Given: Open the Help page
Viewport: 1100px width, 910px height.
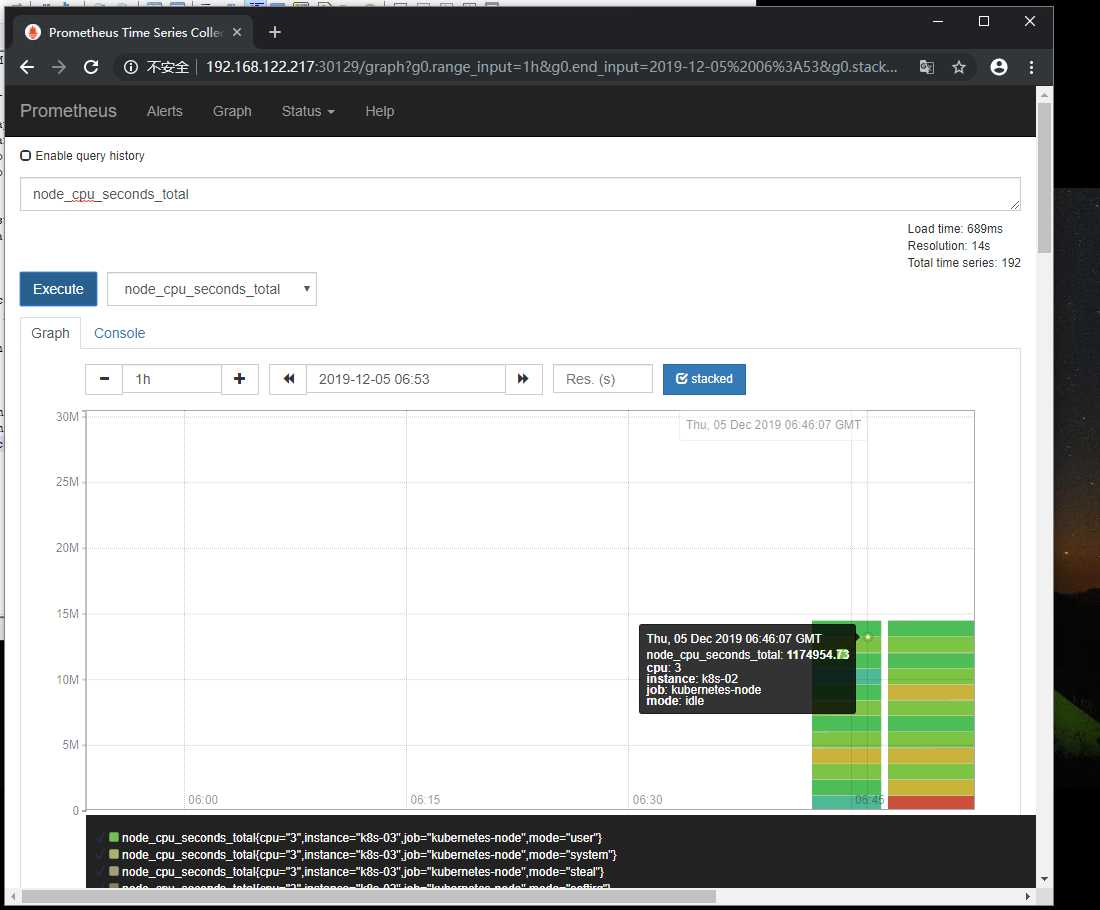Looking at the screenshot, I should click(x=380, y=111).
